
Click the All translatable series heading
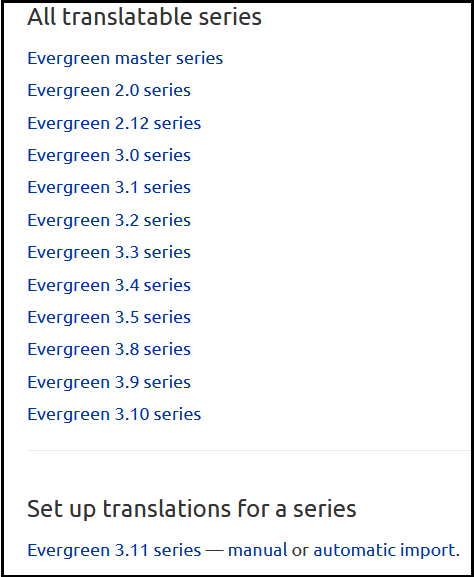[x=144, y=17]
